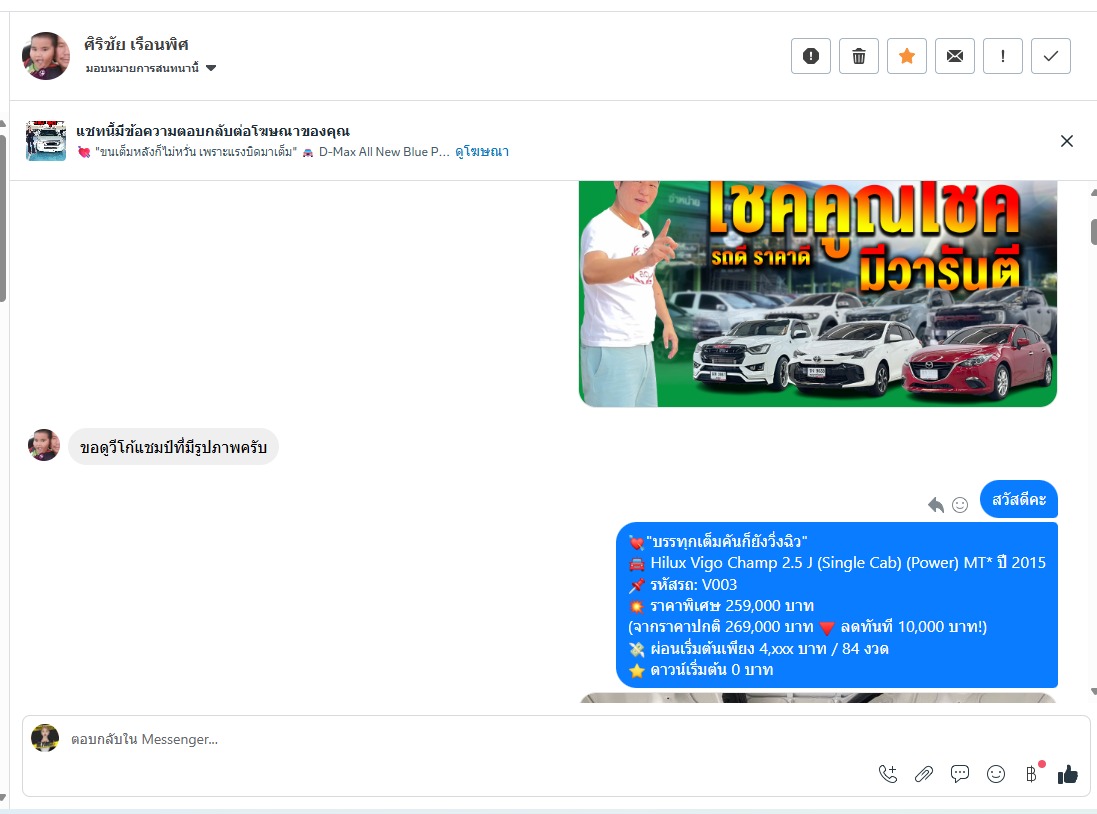The image size is (1097, 814).
Task: Open the ad thumbnail in banner
Action: click(46, 141)
